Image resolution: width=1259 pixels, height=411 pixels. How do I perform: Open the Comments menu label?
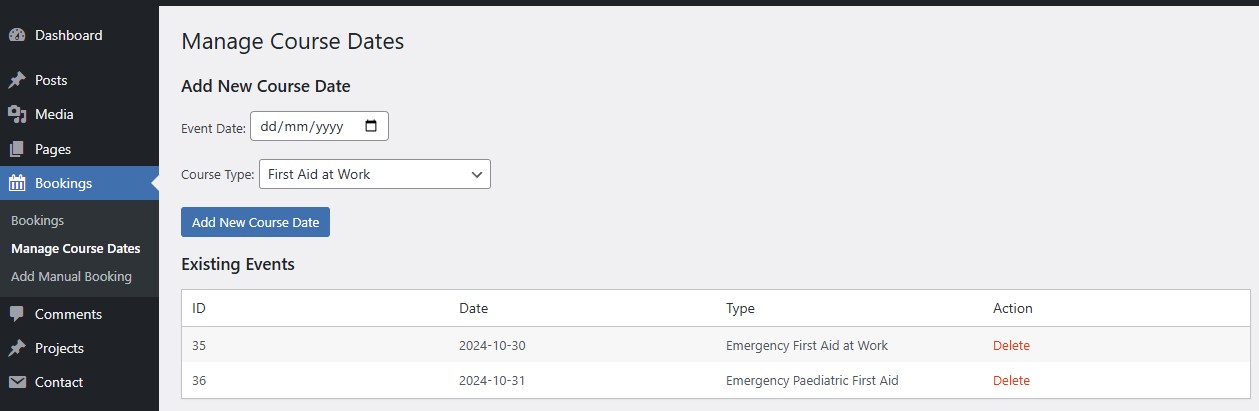pyautogui.click(x=68, y=314)
